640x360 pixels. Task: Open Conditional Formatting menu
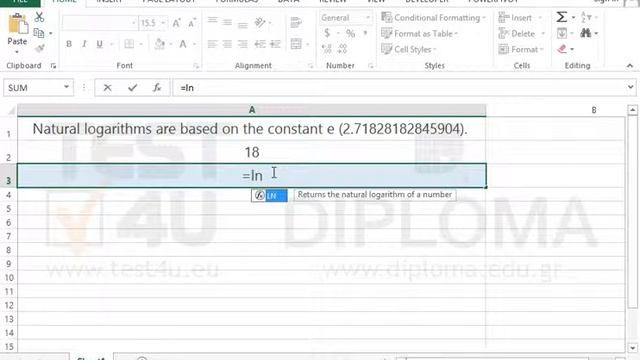click(433, 18)
